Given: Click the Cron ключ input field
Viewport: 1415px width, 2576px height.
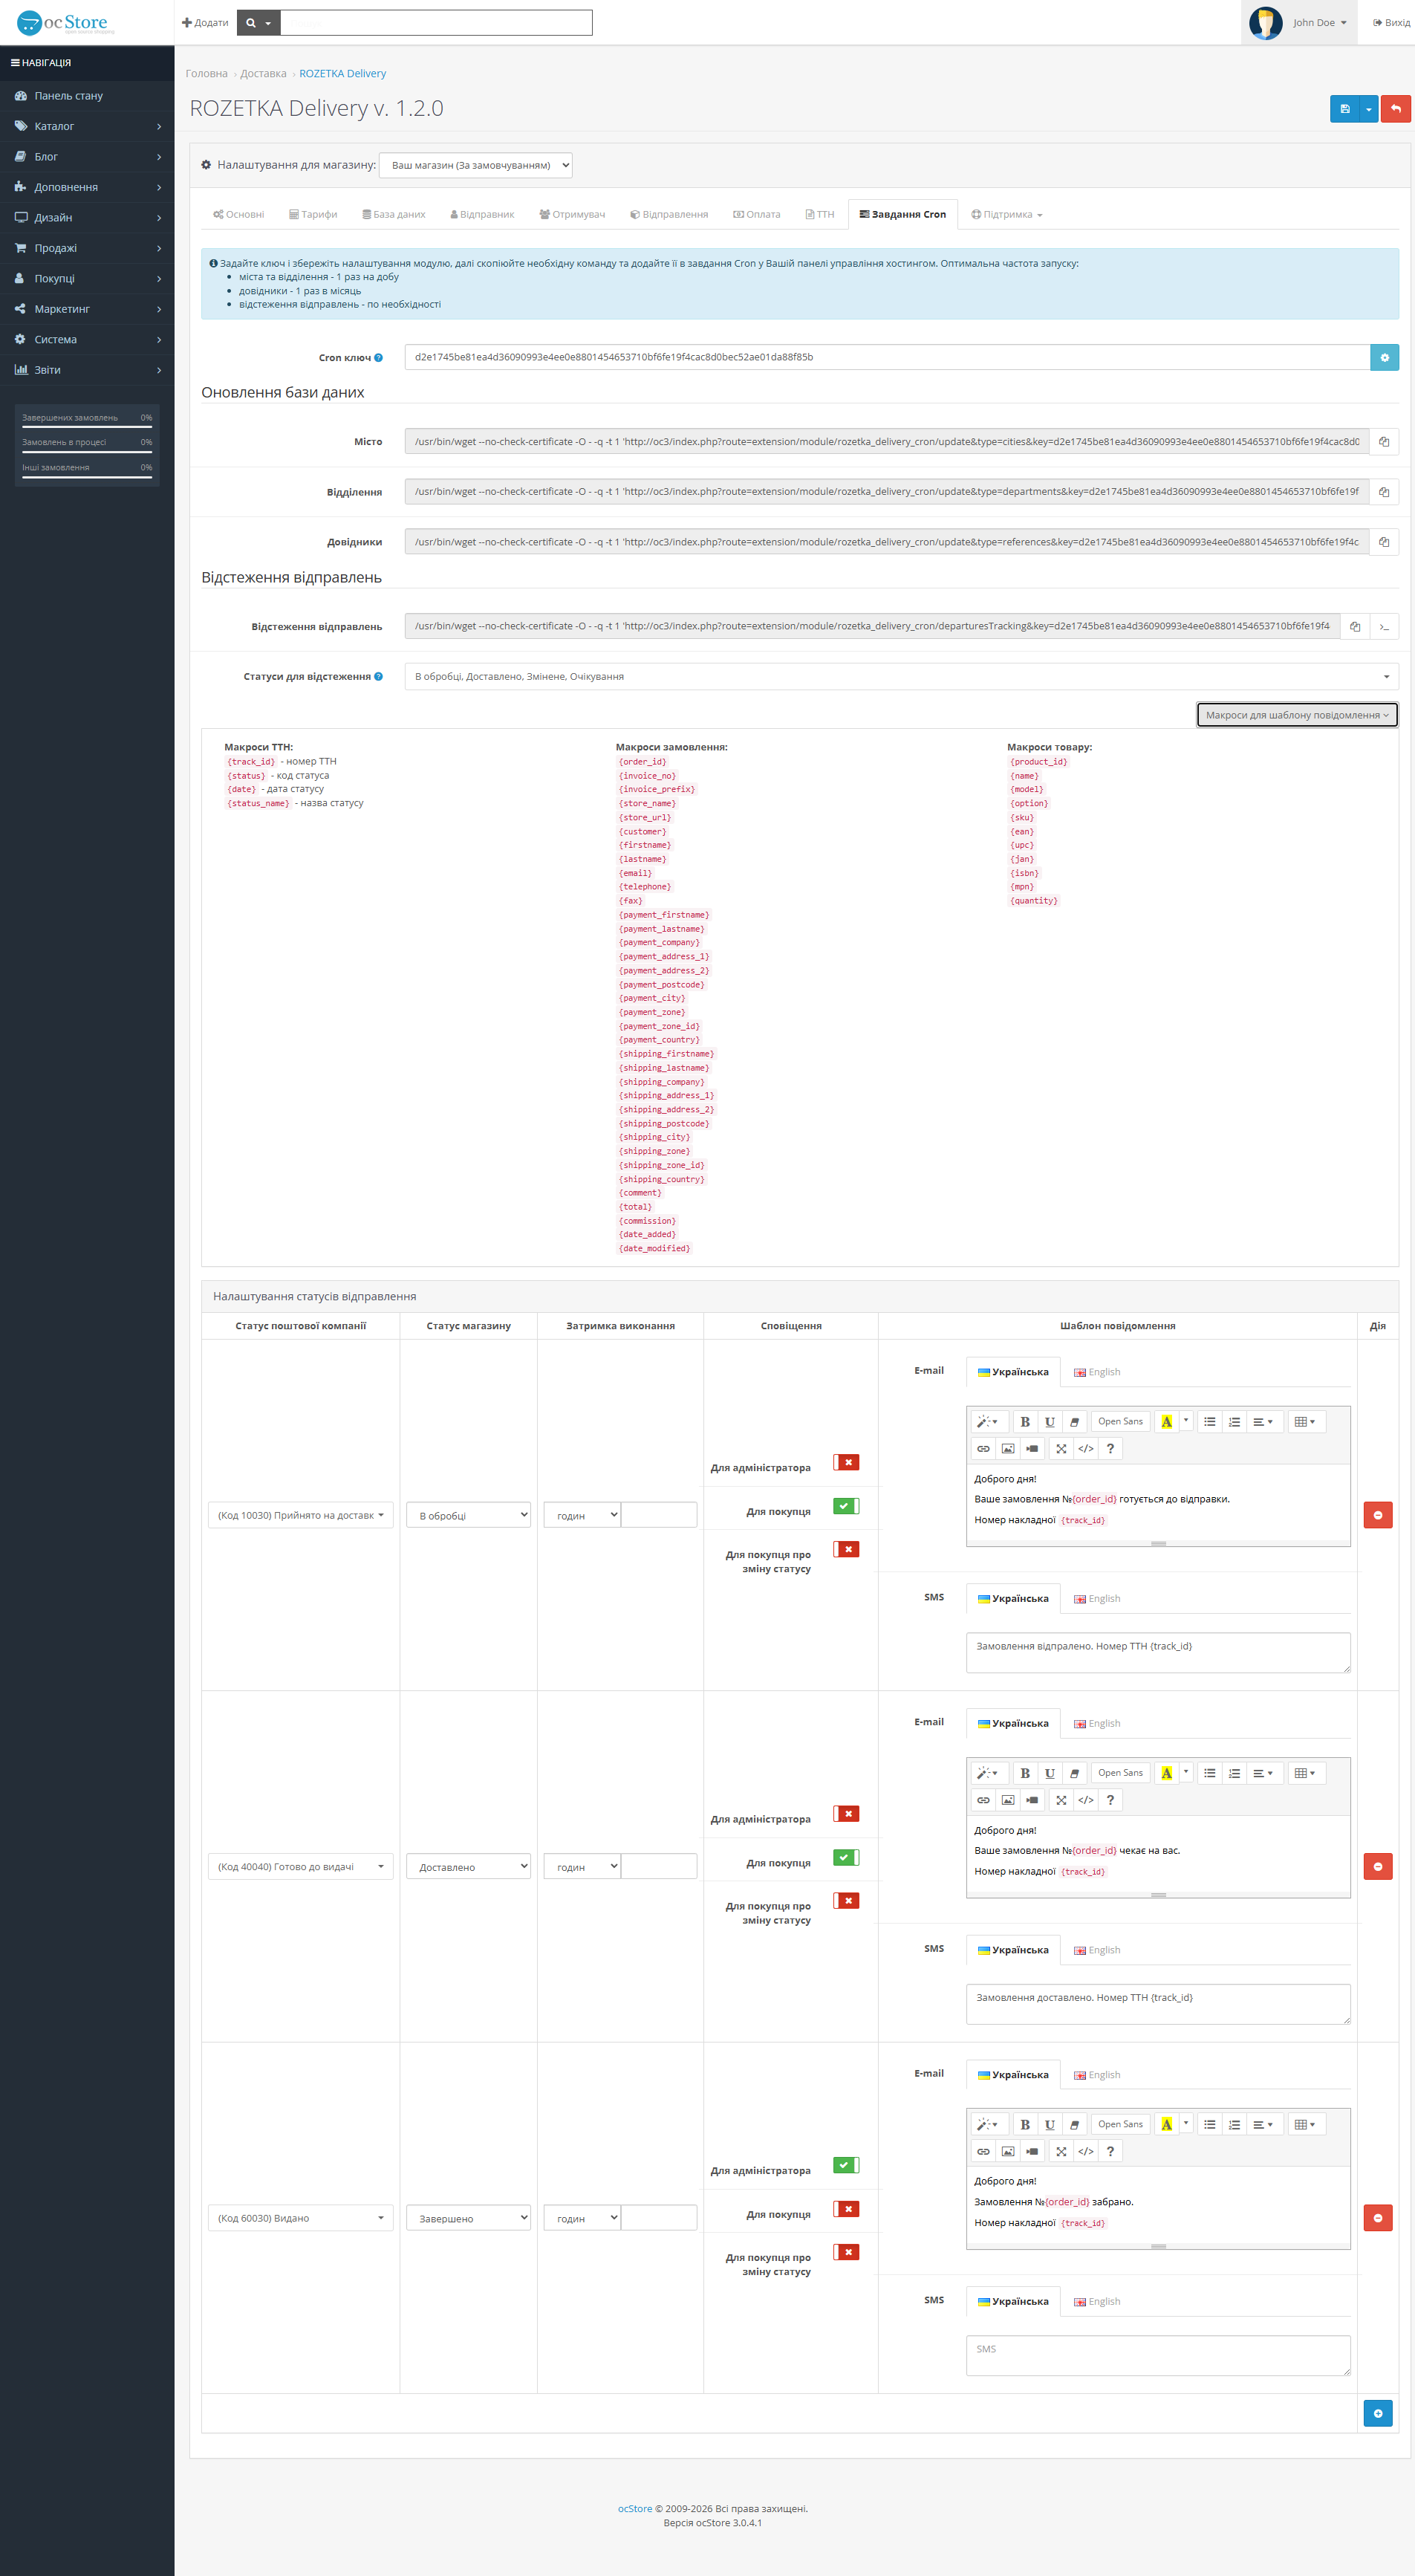Looking at the screenshot, I should tap(887, 357).
